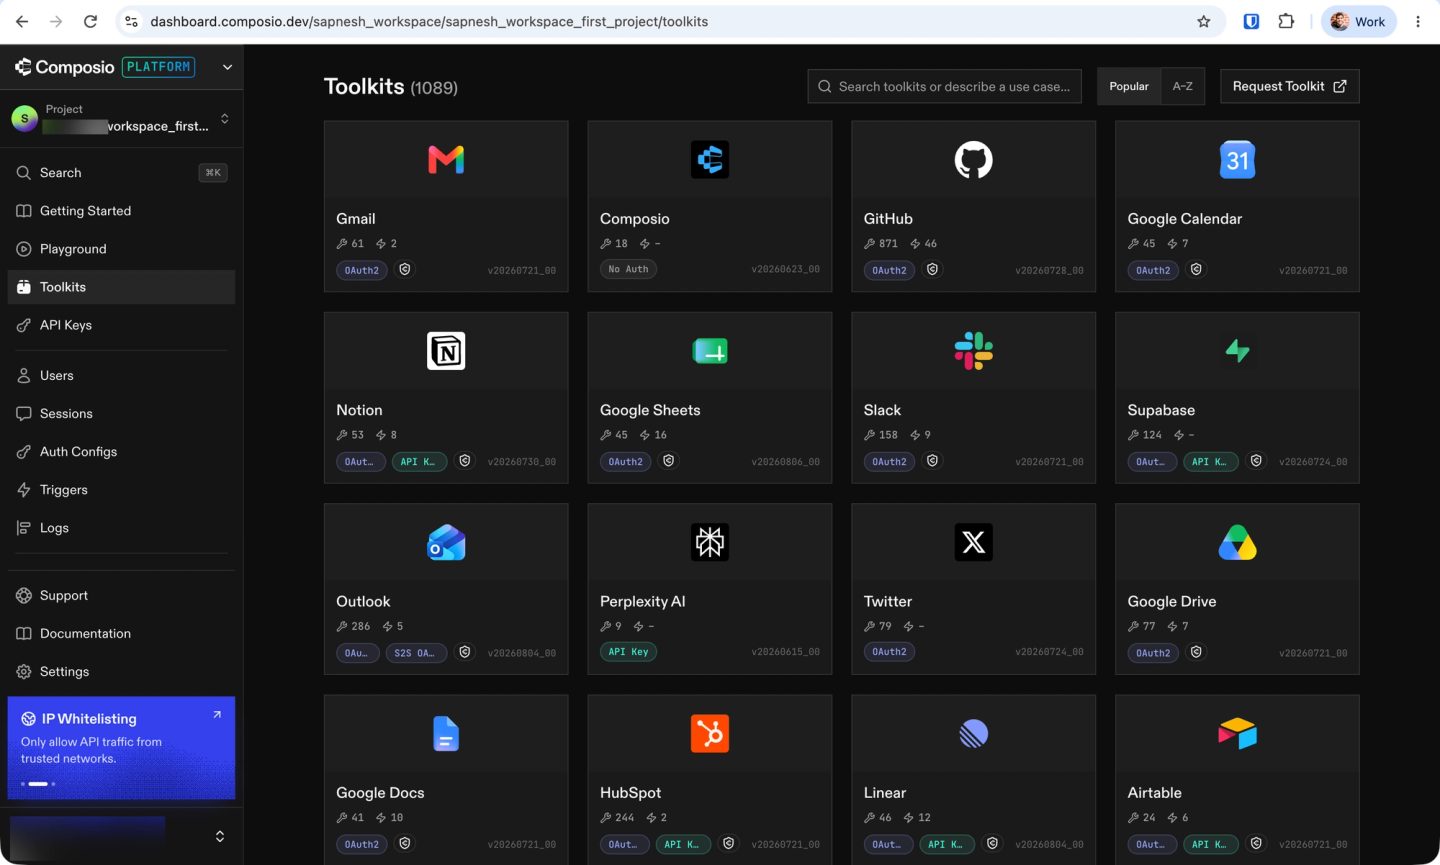Expand the account menu at sidebar bottom

pyautogui.click(x=220, y=836)
